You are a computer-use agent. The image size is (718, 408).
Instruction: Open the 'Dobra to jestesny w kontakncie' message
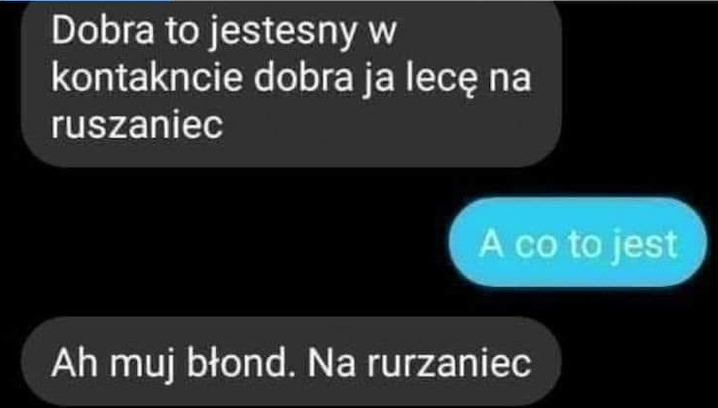pos(291,84)
